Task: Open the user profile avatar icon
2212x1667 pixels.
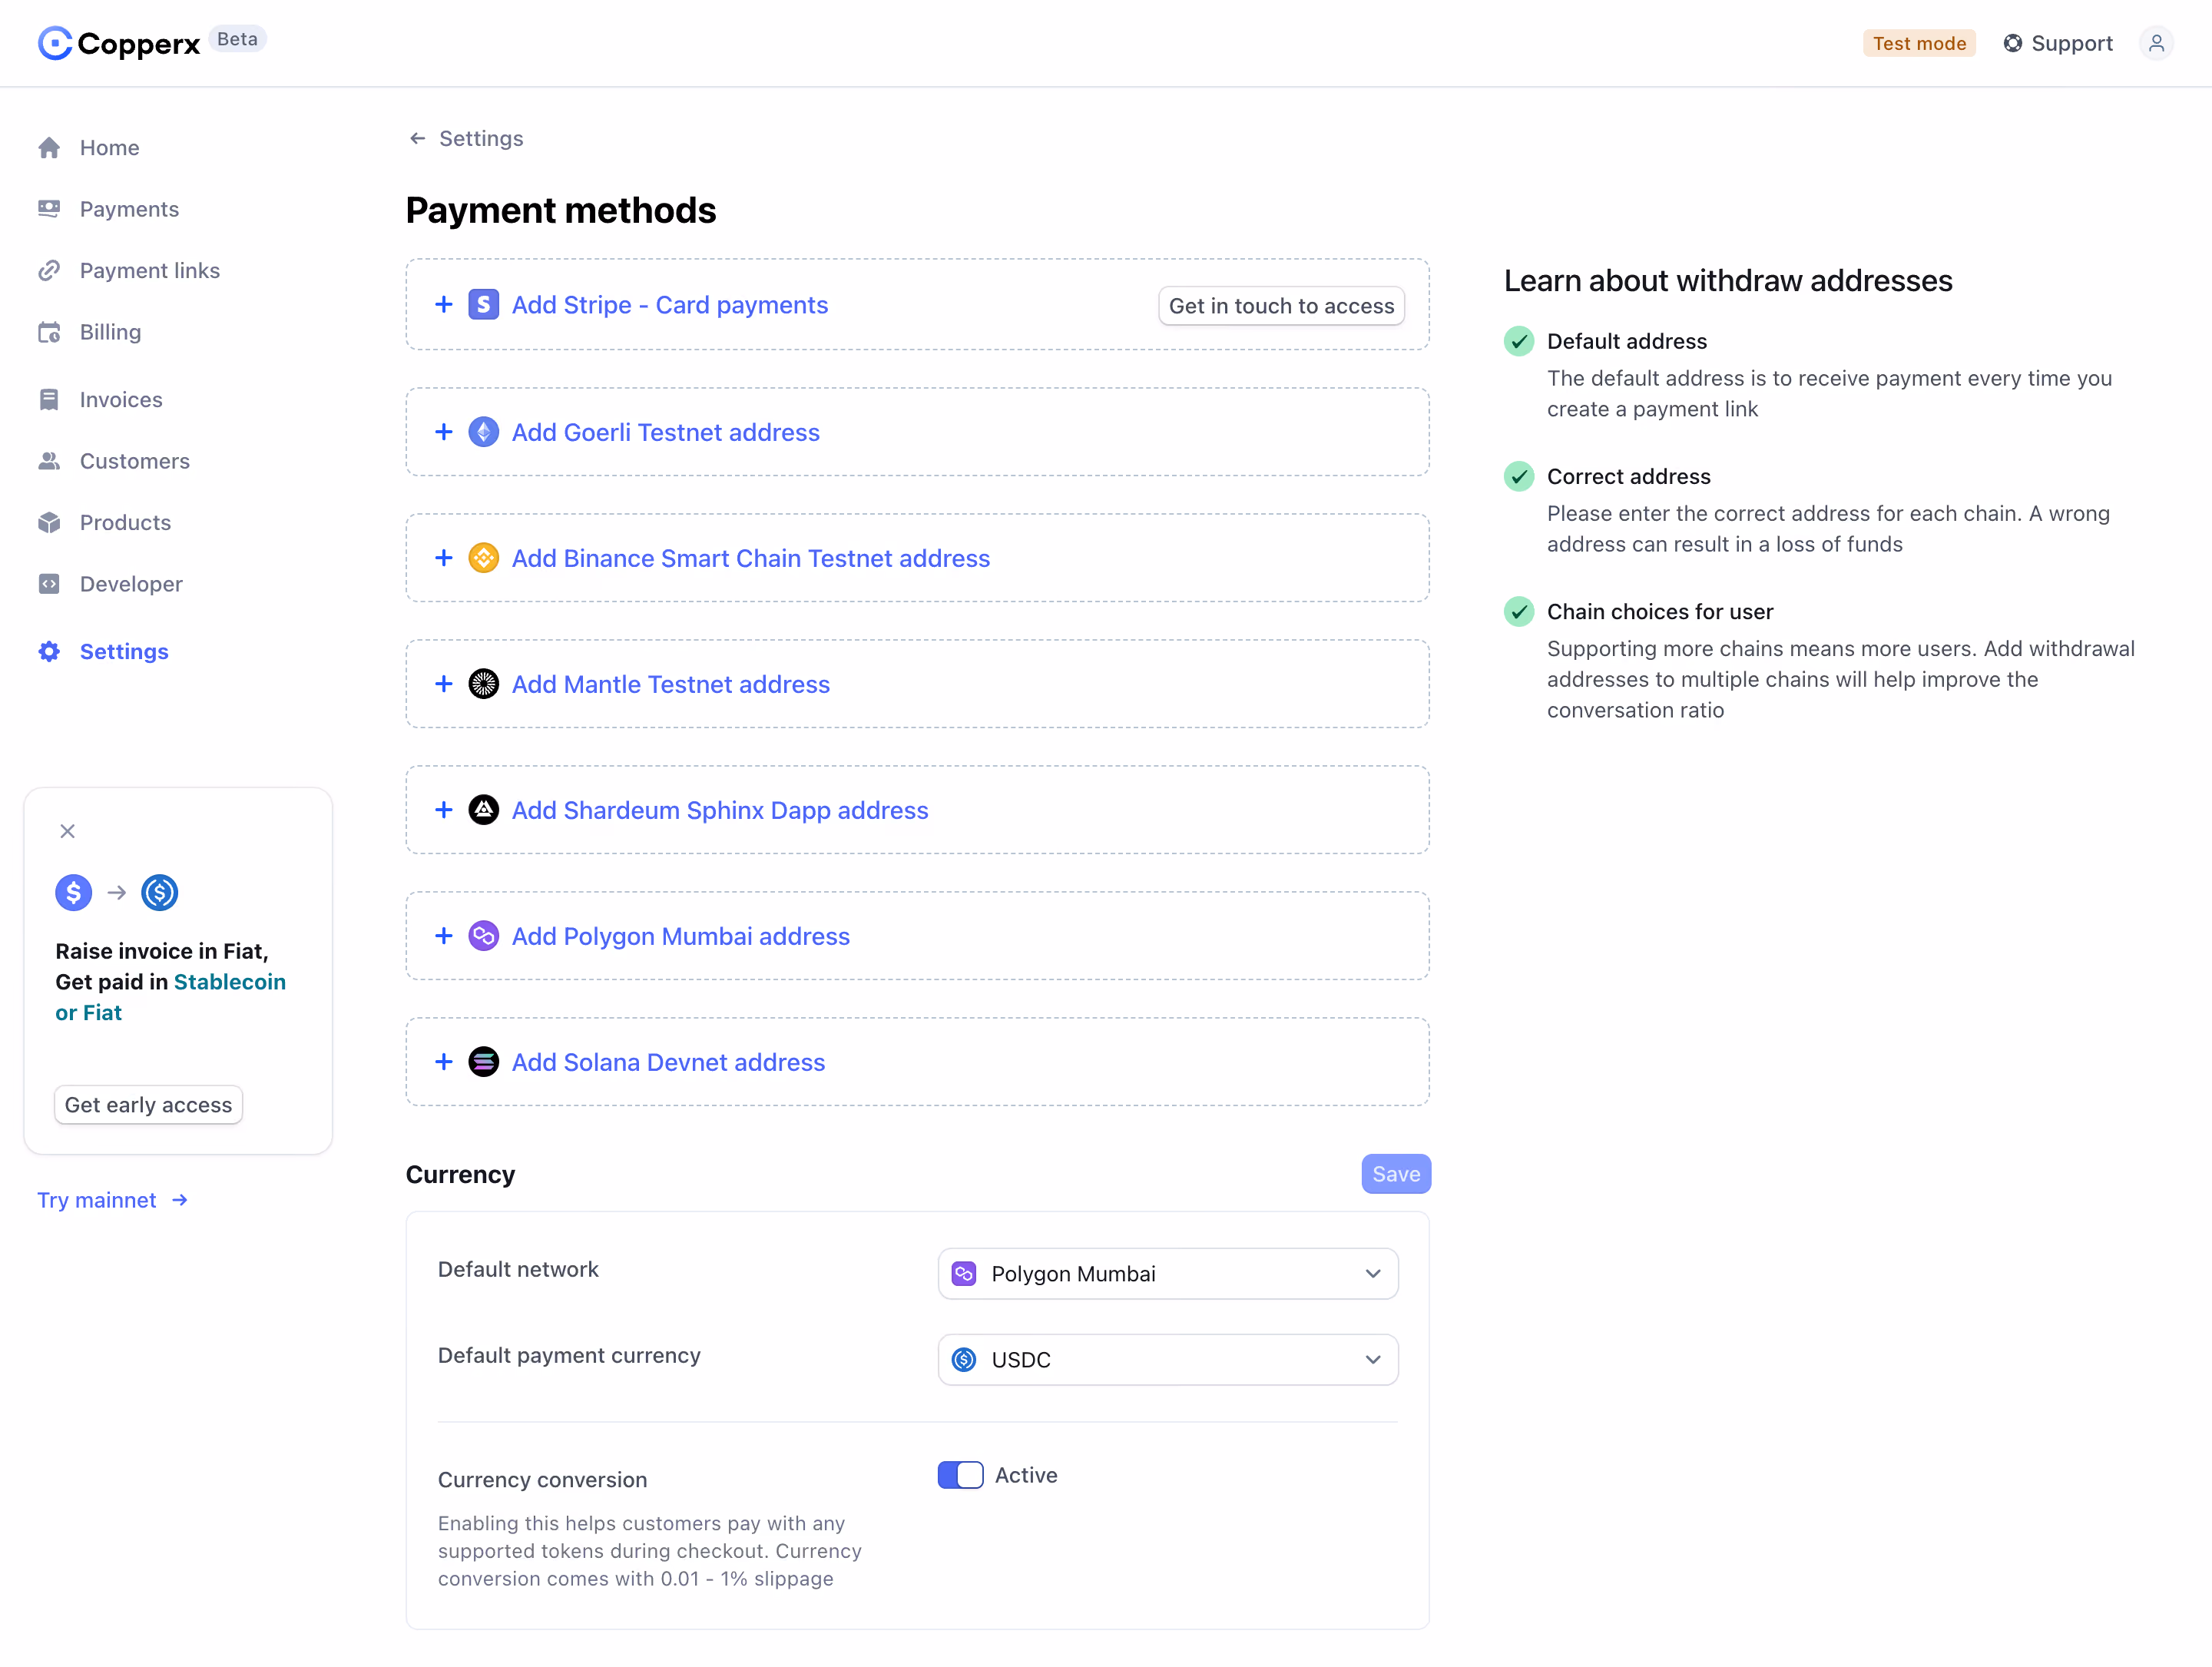Action: click(x=2156, y=43)
